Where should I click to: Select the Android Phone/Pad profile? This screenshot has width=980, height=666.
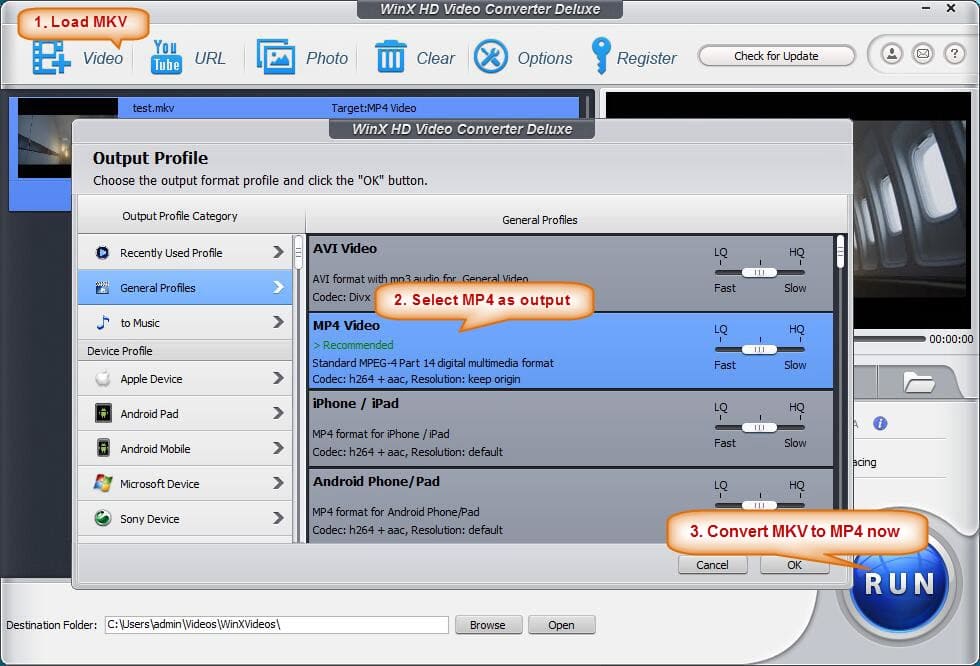(x=571, y=505)
